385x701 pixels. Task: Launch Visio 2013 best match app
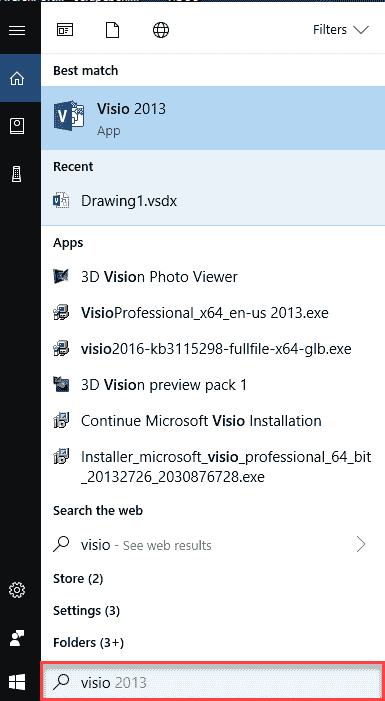tap(213, 118)
